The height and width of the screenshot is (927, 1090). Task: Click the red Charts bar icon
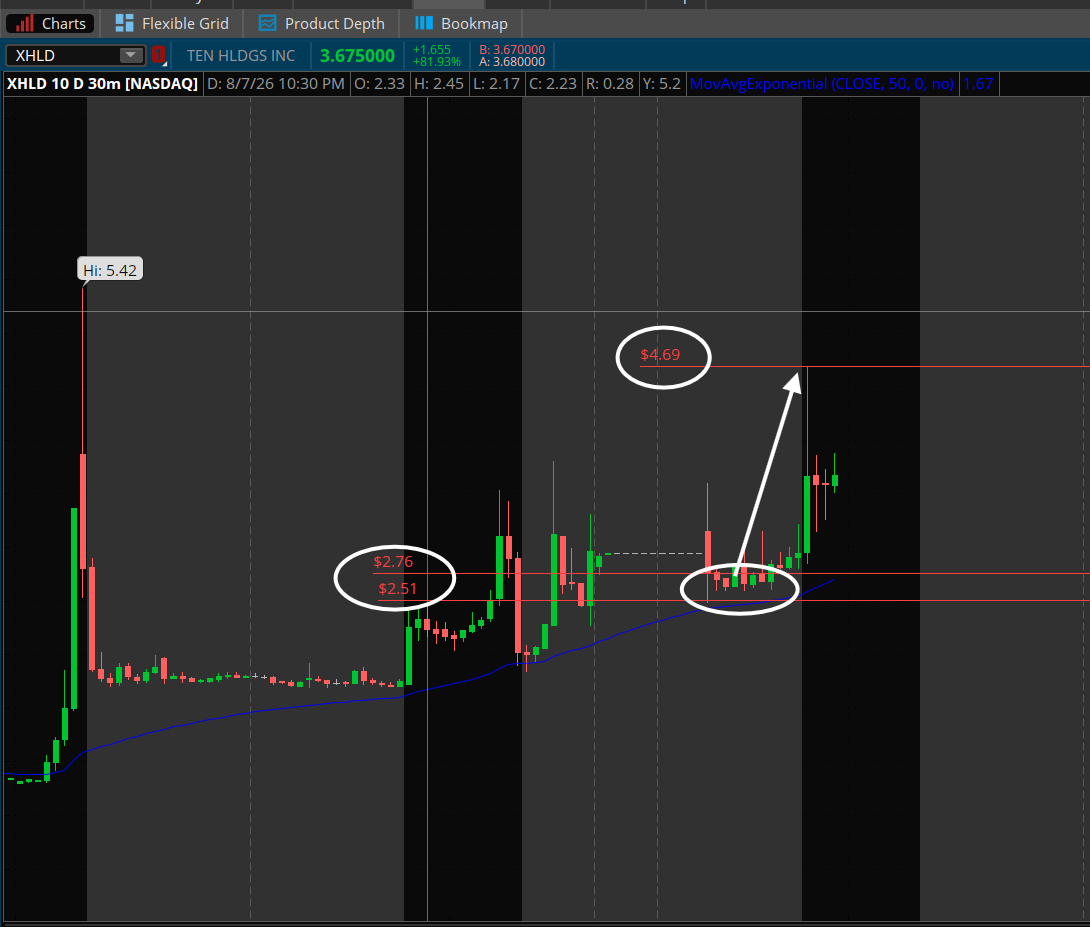click(x=24, y=24)
